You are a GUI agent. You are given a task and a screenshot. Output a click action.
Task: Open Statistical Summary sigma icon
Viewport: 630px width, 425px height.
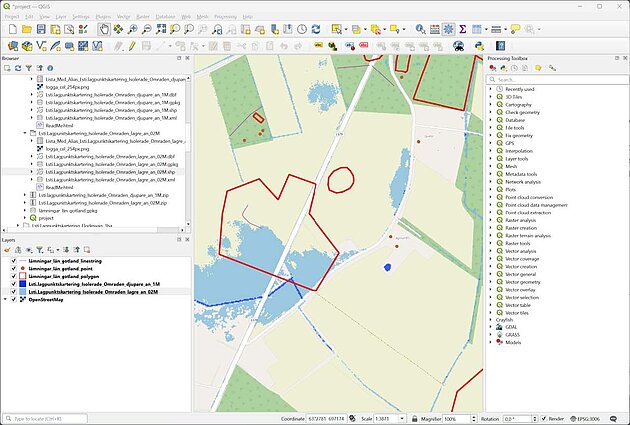point(462,29)
